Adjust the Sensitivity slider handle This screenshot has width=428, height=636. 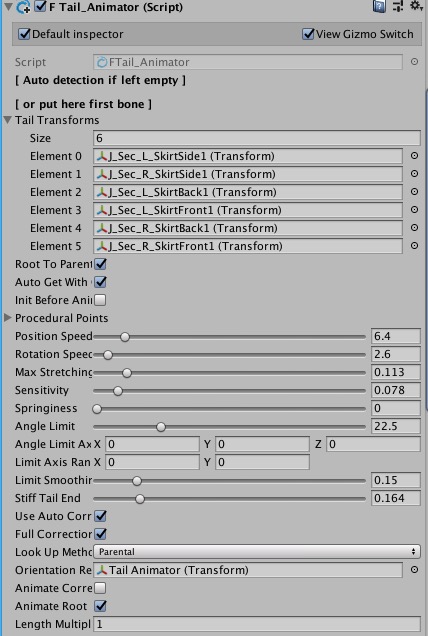point(118,391)
